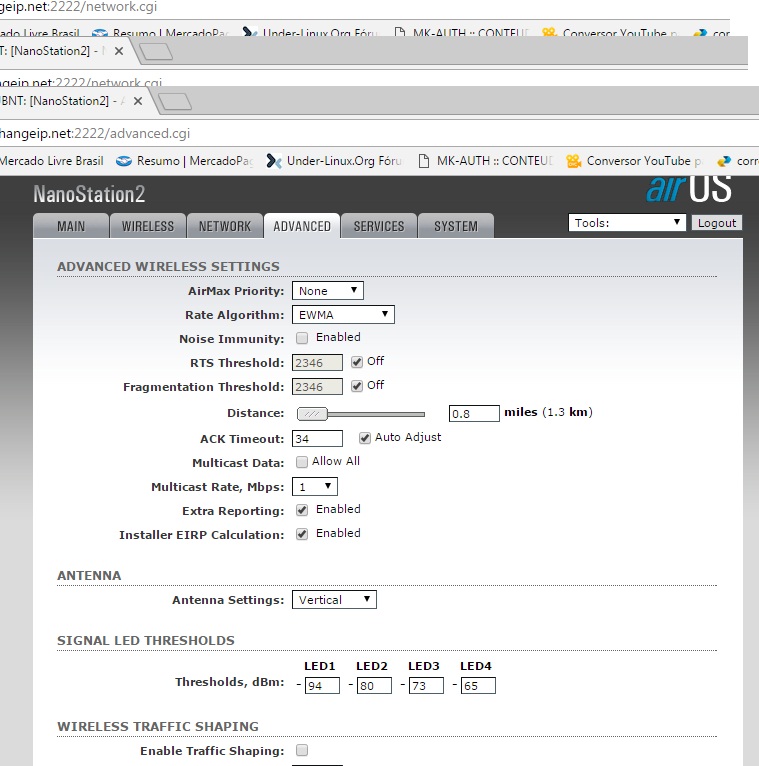Open the Conversor YouTube bookmark
759x766 pixels.
[634, 161]
